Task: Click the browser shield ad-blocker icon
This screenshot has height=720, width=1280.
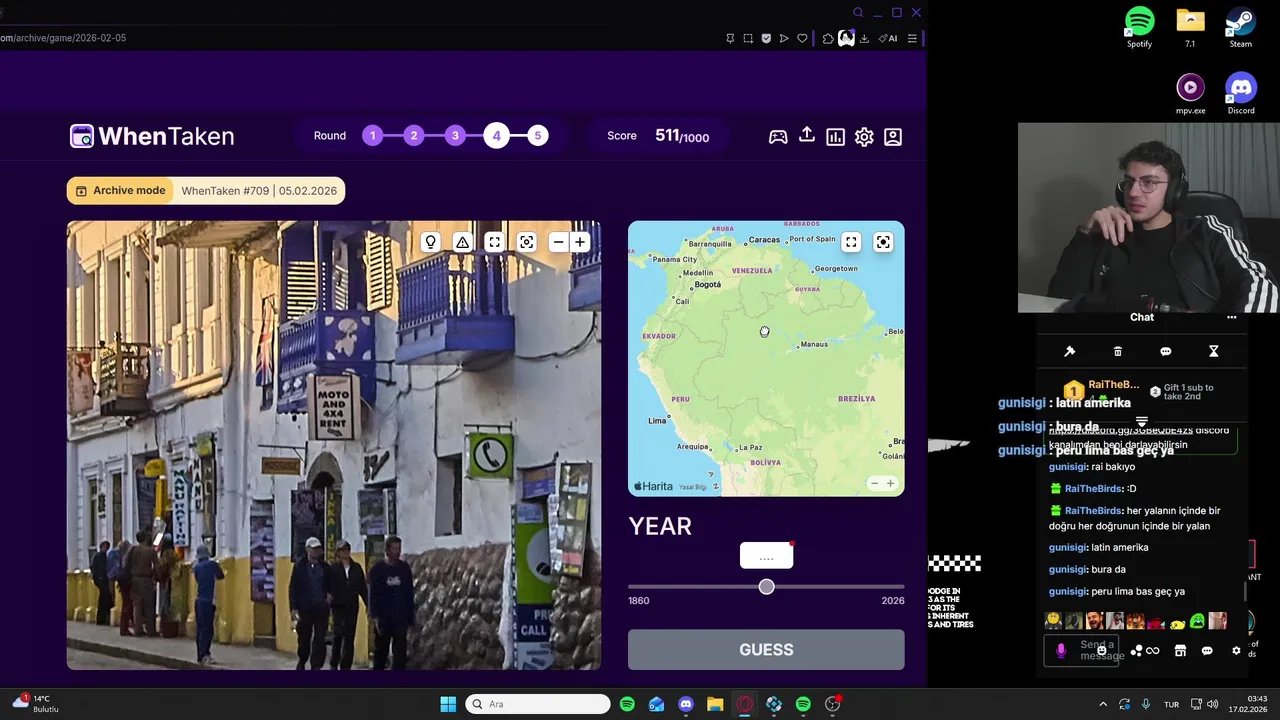Action: [x=766, y=39]
